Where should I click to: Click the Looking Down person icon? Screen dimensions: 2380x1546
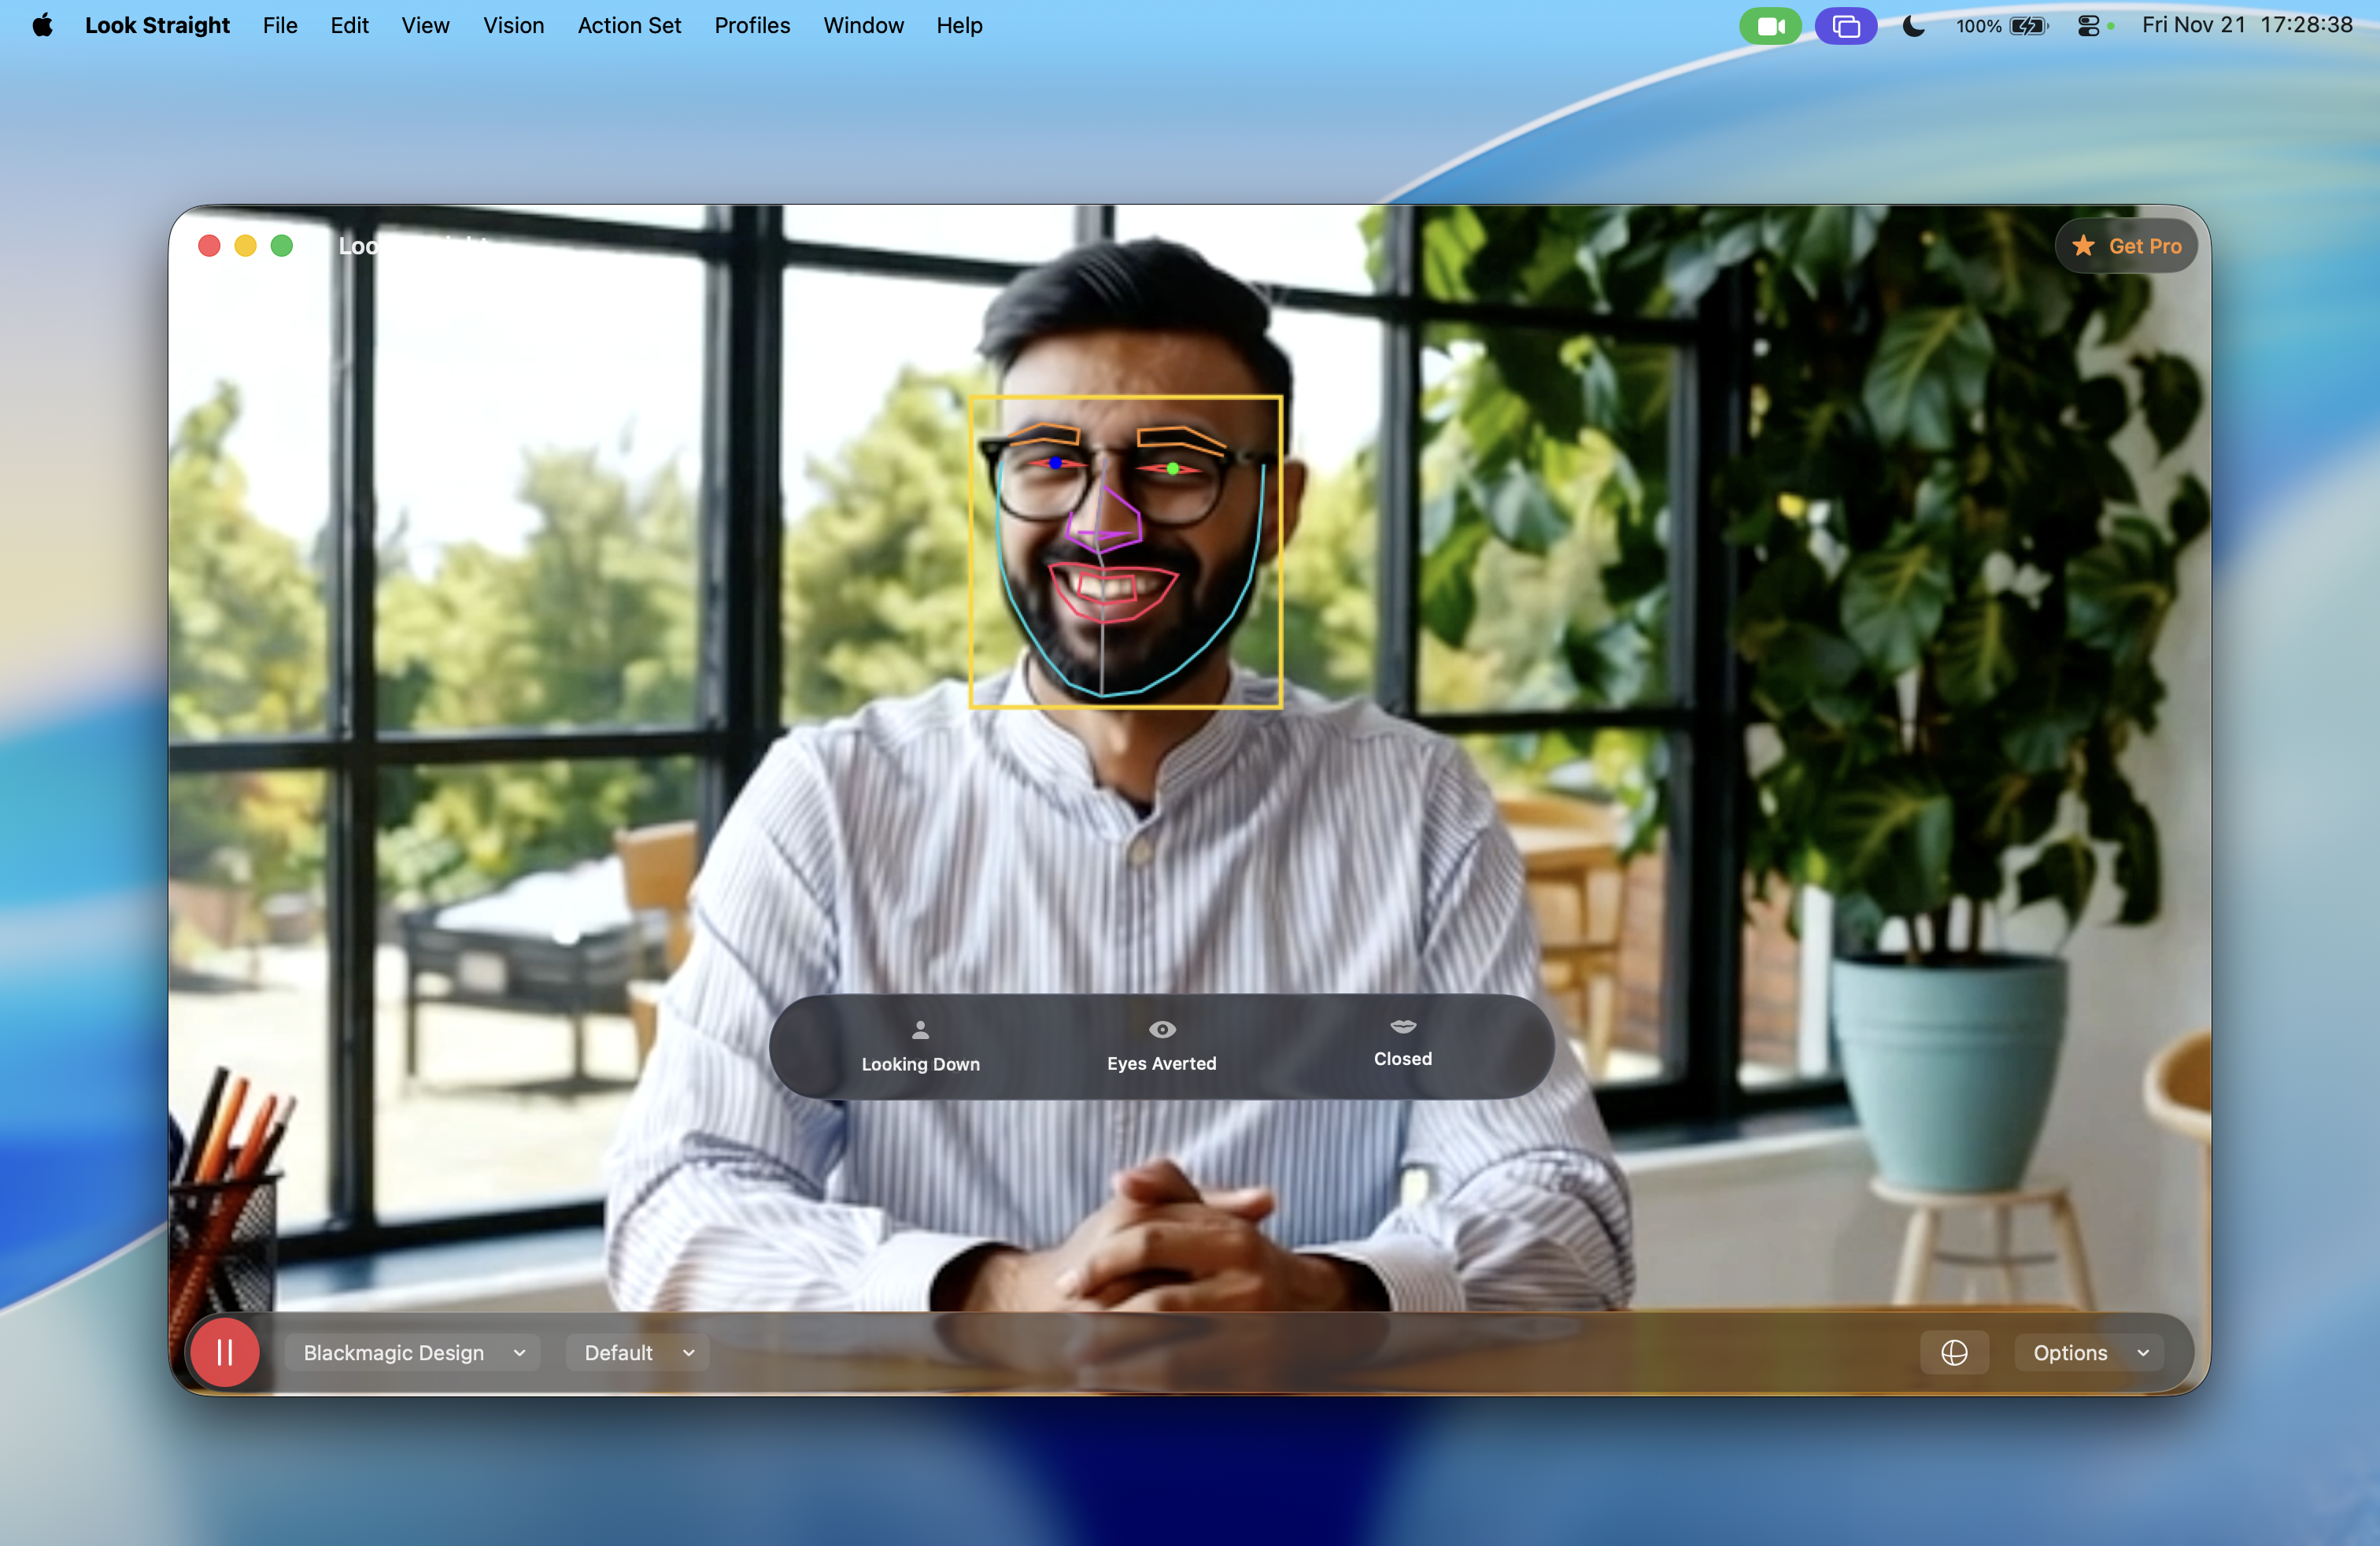point(920,1029)
